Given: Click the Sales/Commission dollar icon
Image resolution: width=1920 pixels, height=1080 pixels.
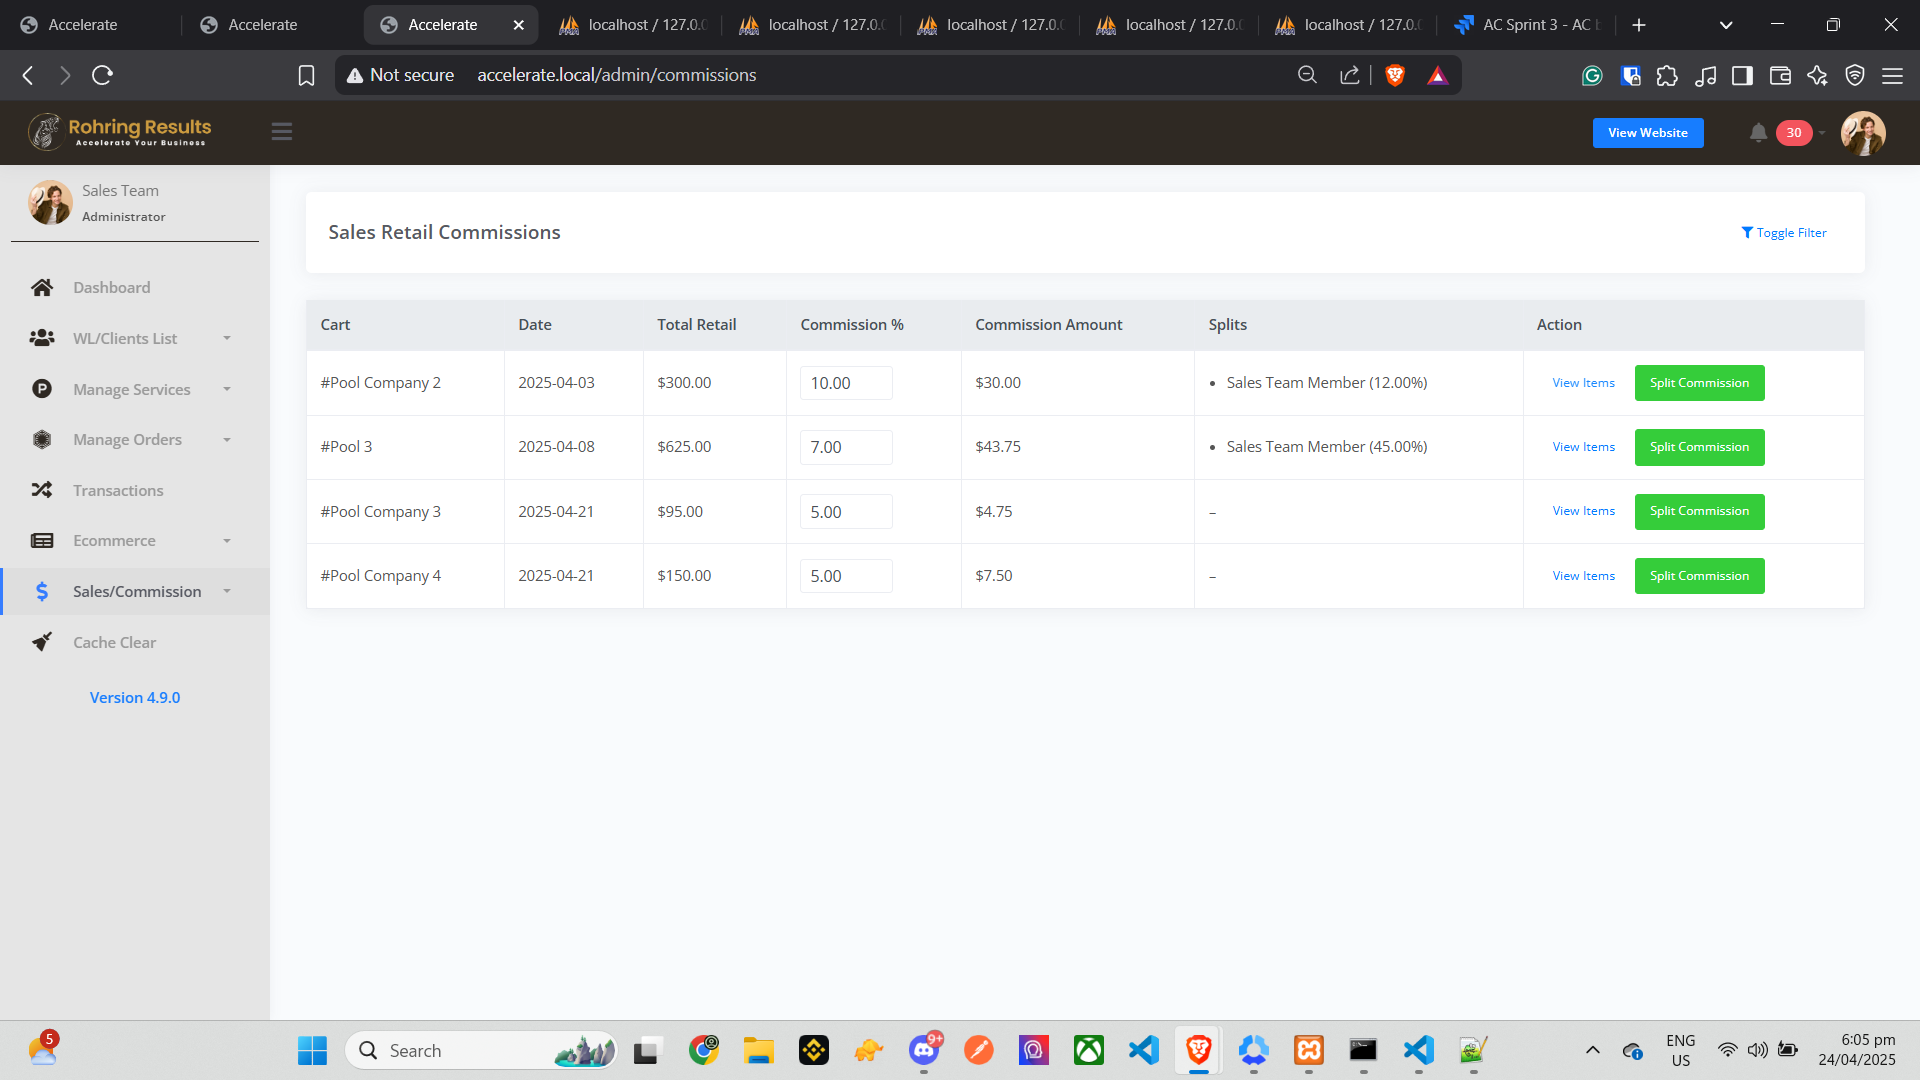Looking at the screenshot, I should 42,592.
